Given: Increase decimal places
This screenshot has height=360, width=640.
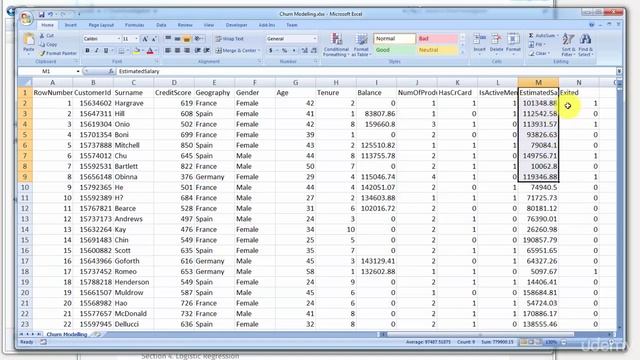Looking at the screenshot, I should [x=304, y=51].
